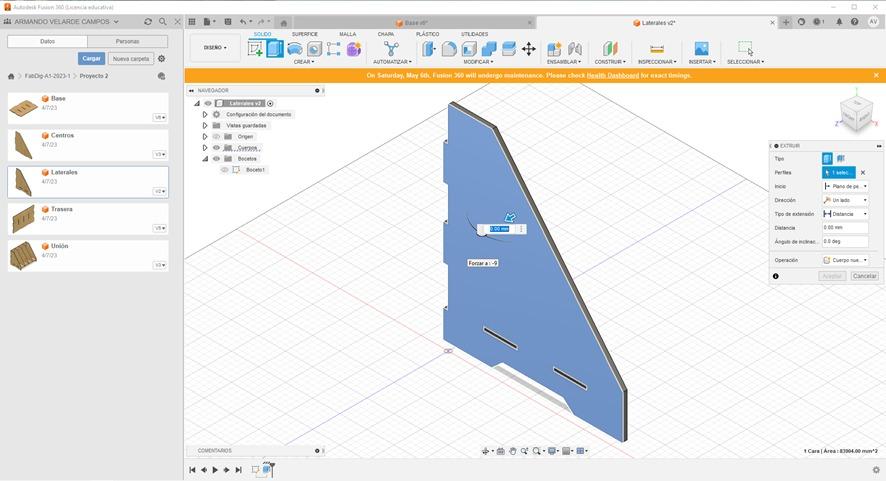Toggle visibility of Origen folder

click(216, 137)
